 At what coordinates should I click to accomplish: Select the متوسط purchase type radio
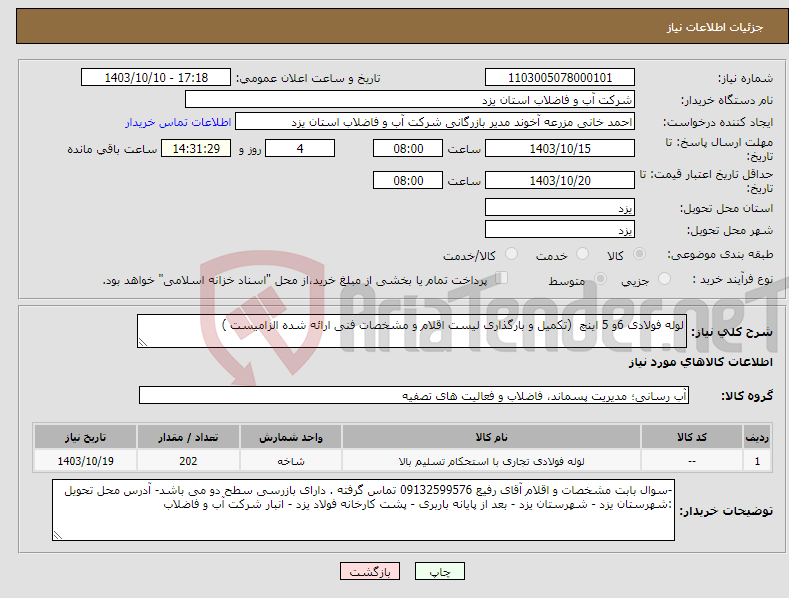(x=600, y=278)
